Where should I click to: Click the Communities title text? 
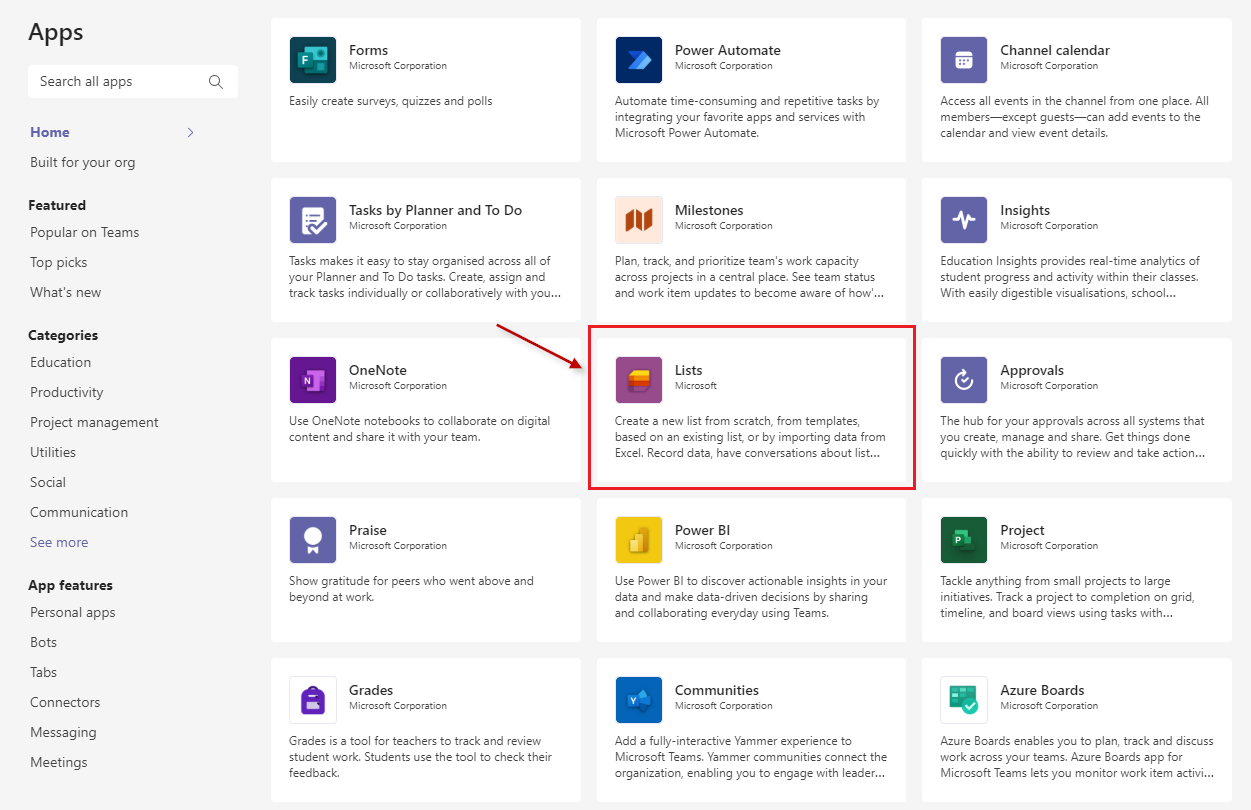717,690
